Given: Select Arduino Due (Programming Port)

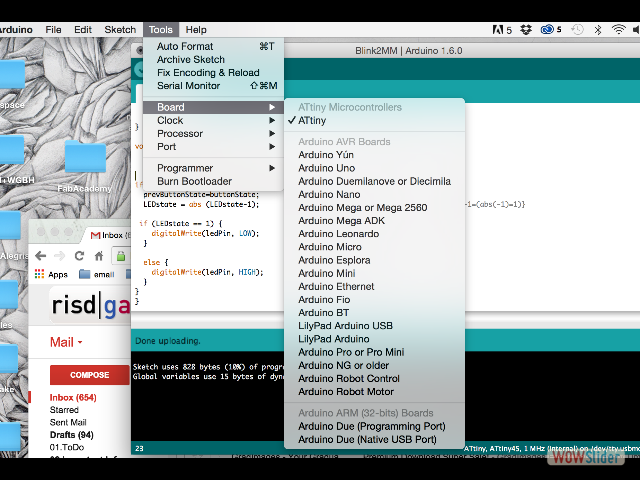Looking at the screenshot, I should pos(374,426).
